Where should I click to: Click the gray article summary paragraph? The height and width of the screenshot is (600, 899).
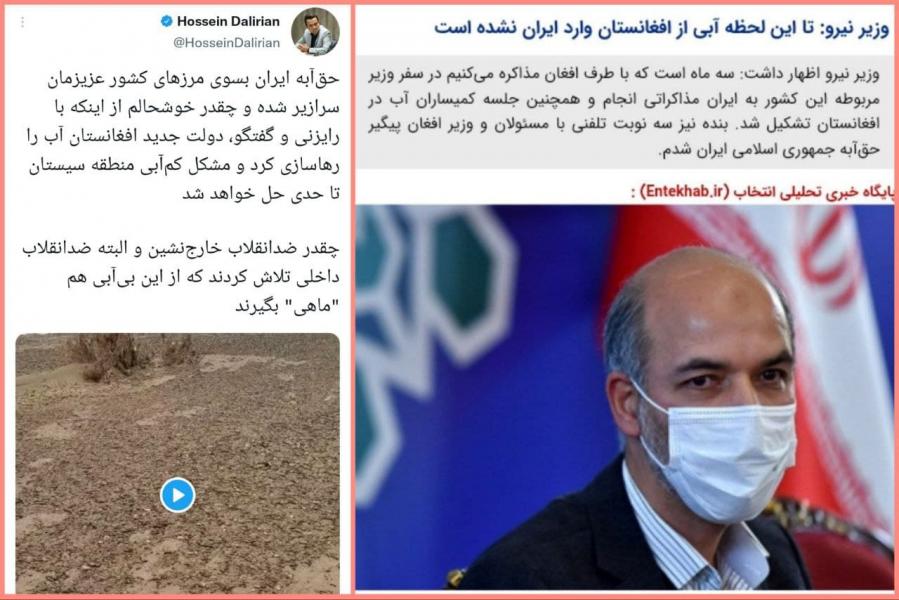point(624,112)
